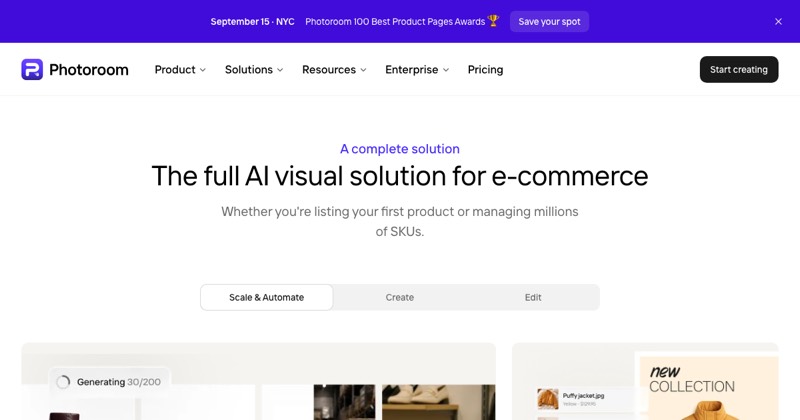Image resolution: width=800 pixels, height=420 pixels.
Task: Click the Photoroom wordmark text
Action: (89, 69)
